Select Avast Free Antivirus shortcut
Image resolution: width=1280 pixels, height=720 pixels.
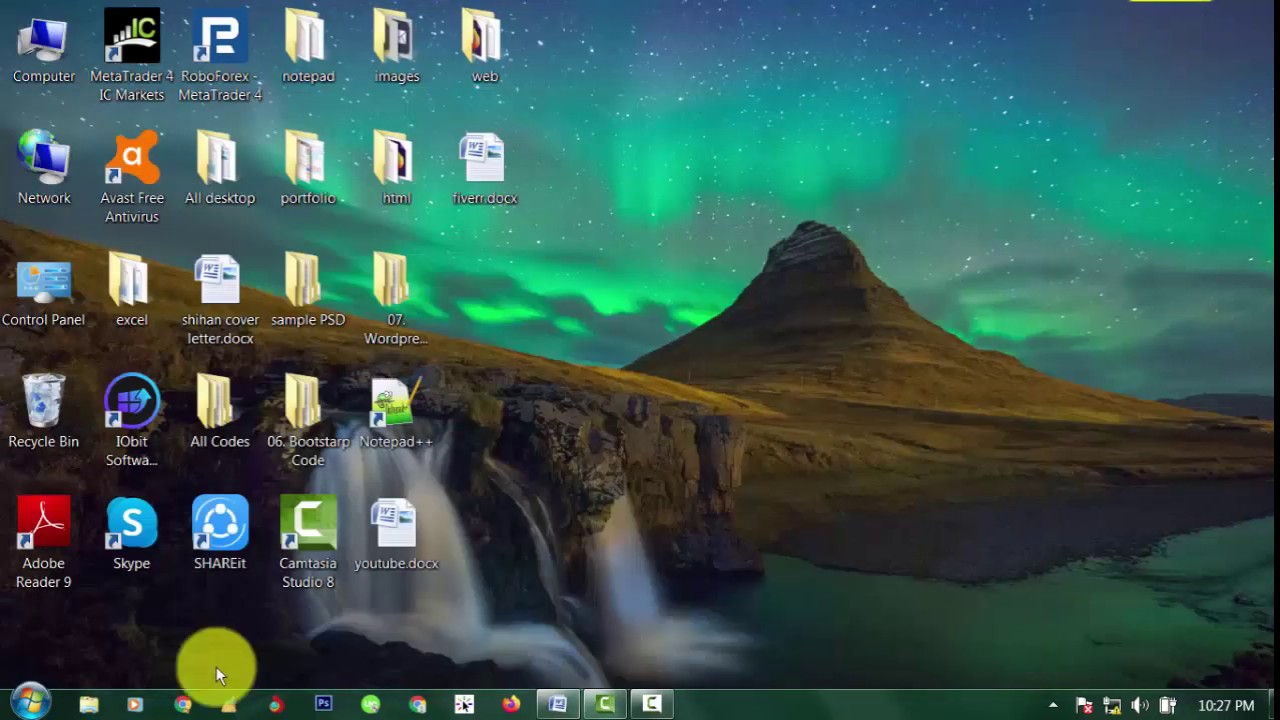[132, 178]
